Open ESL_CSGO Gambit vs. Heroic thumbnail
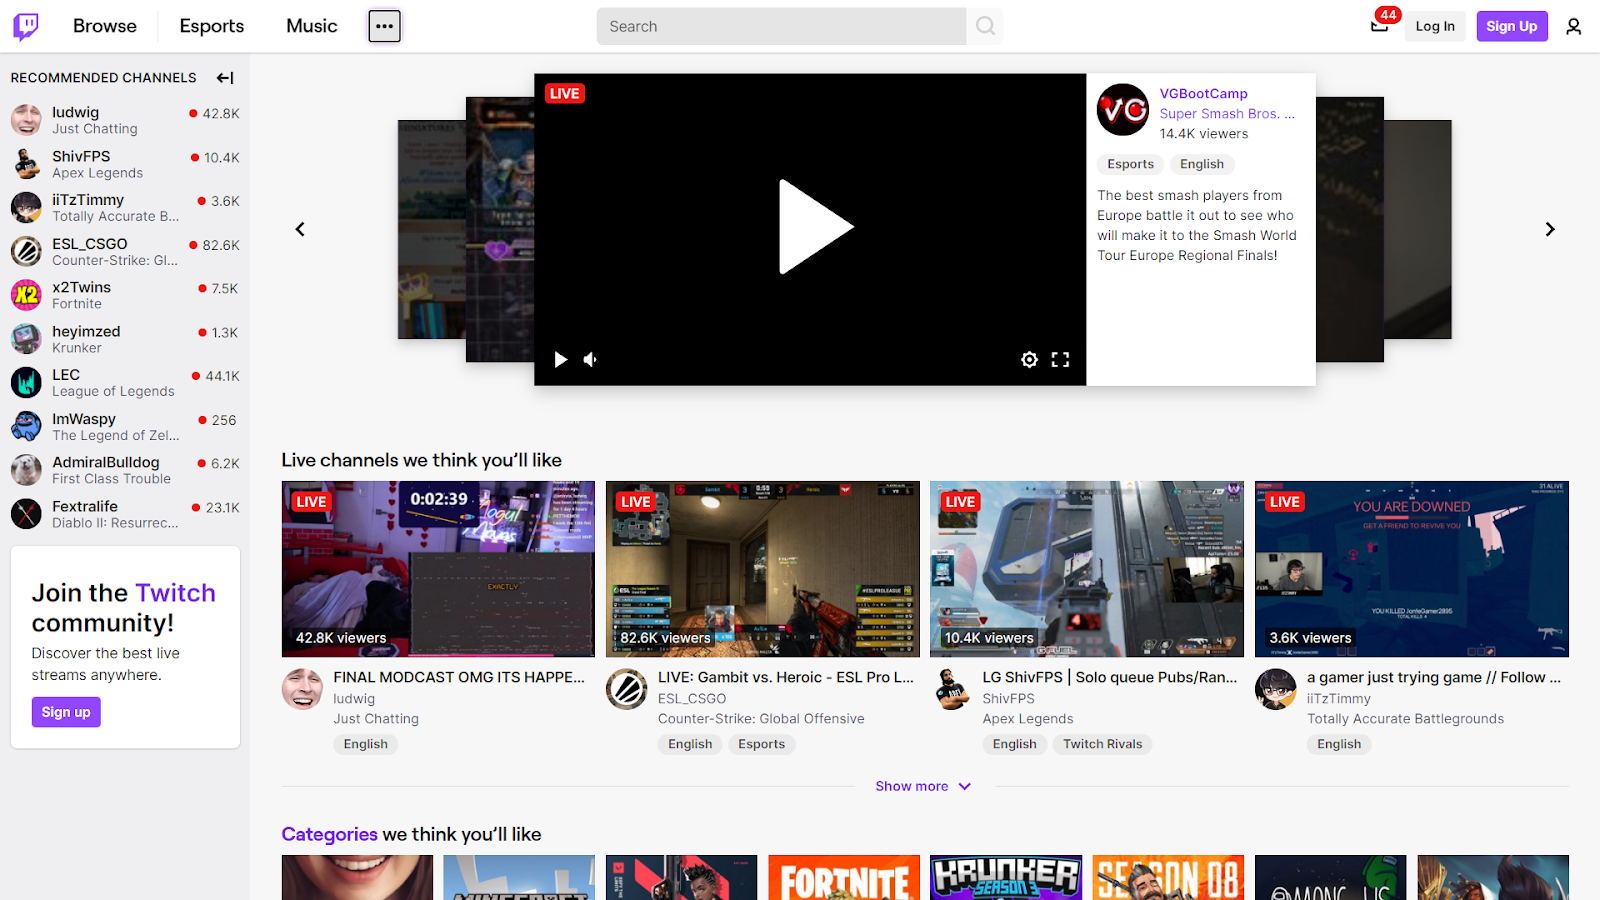 763,569
